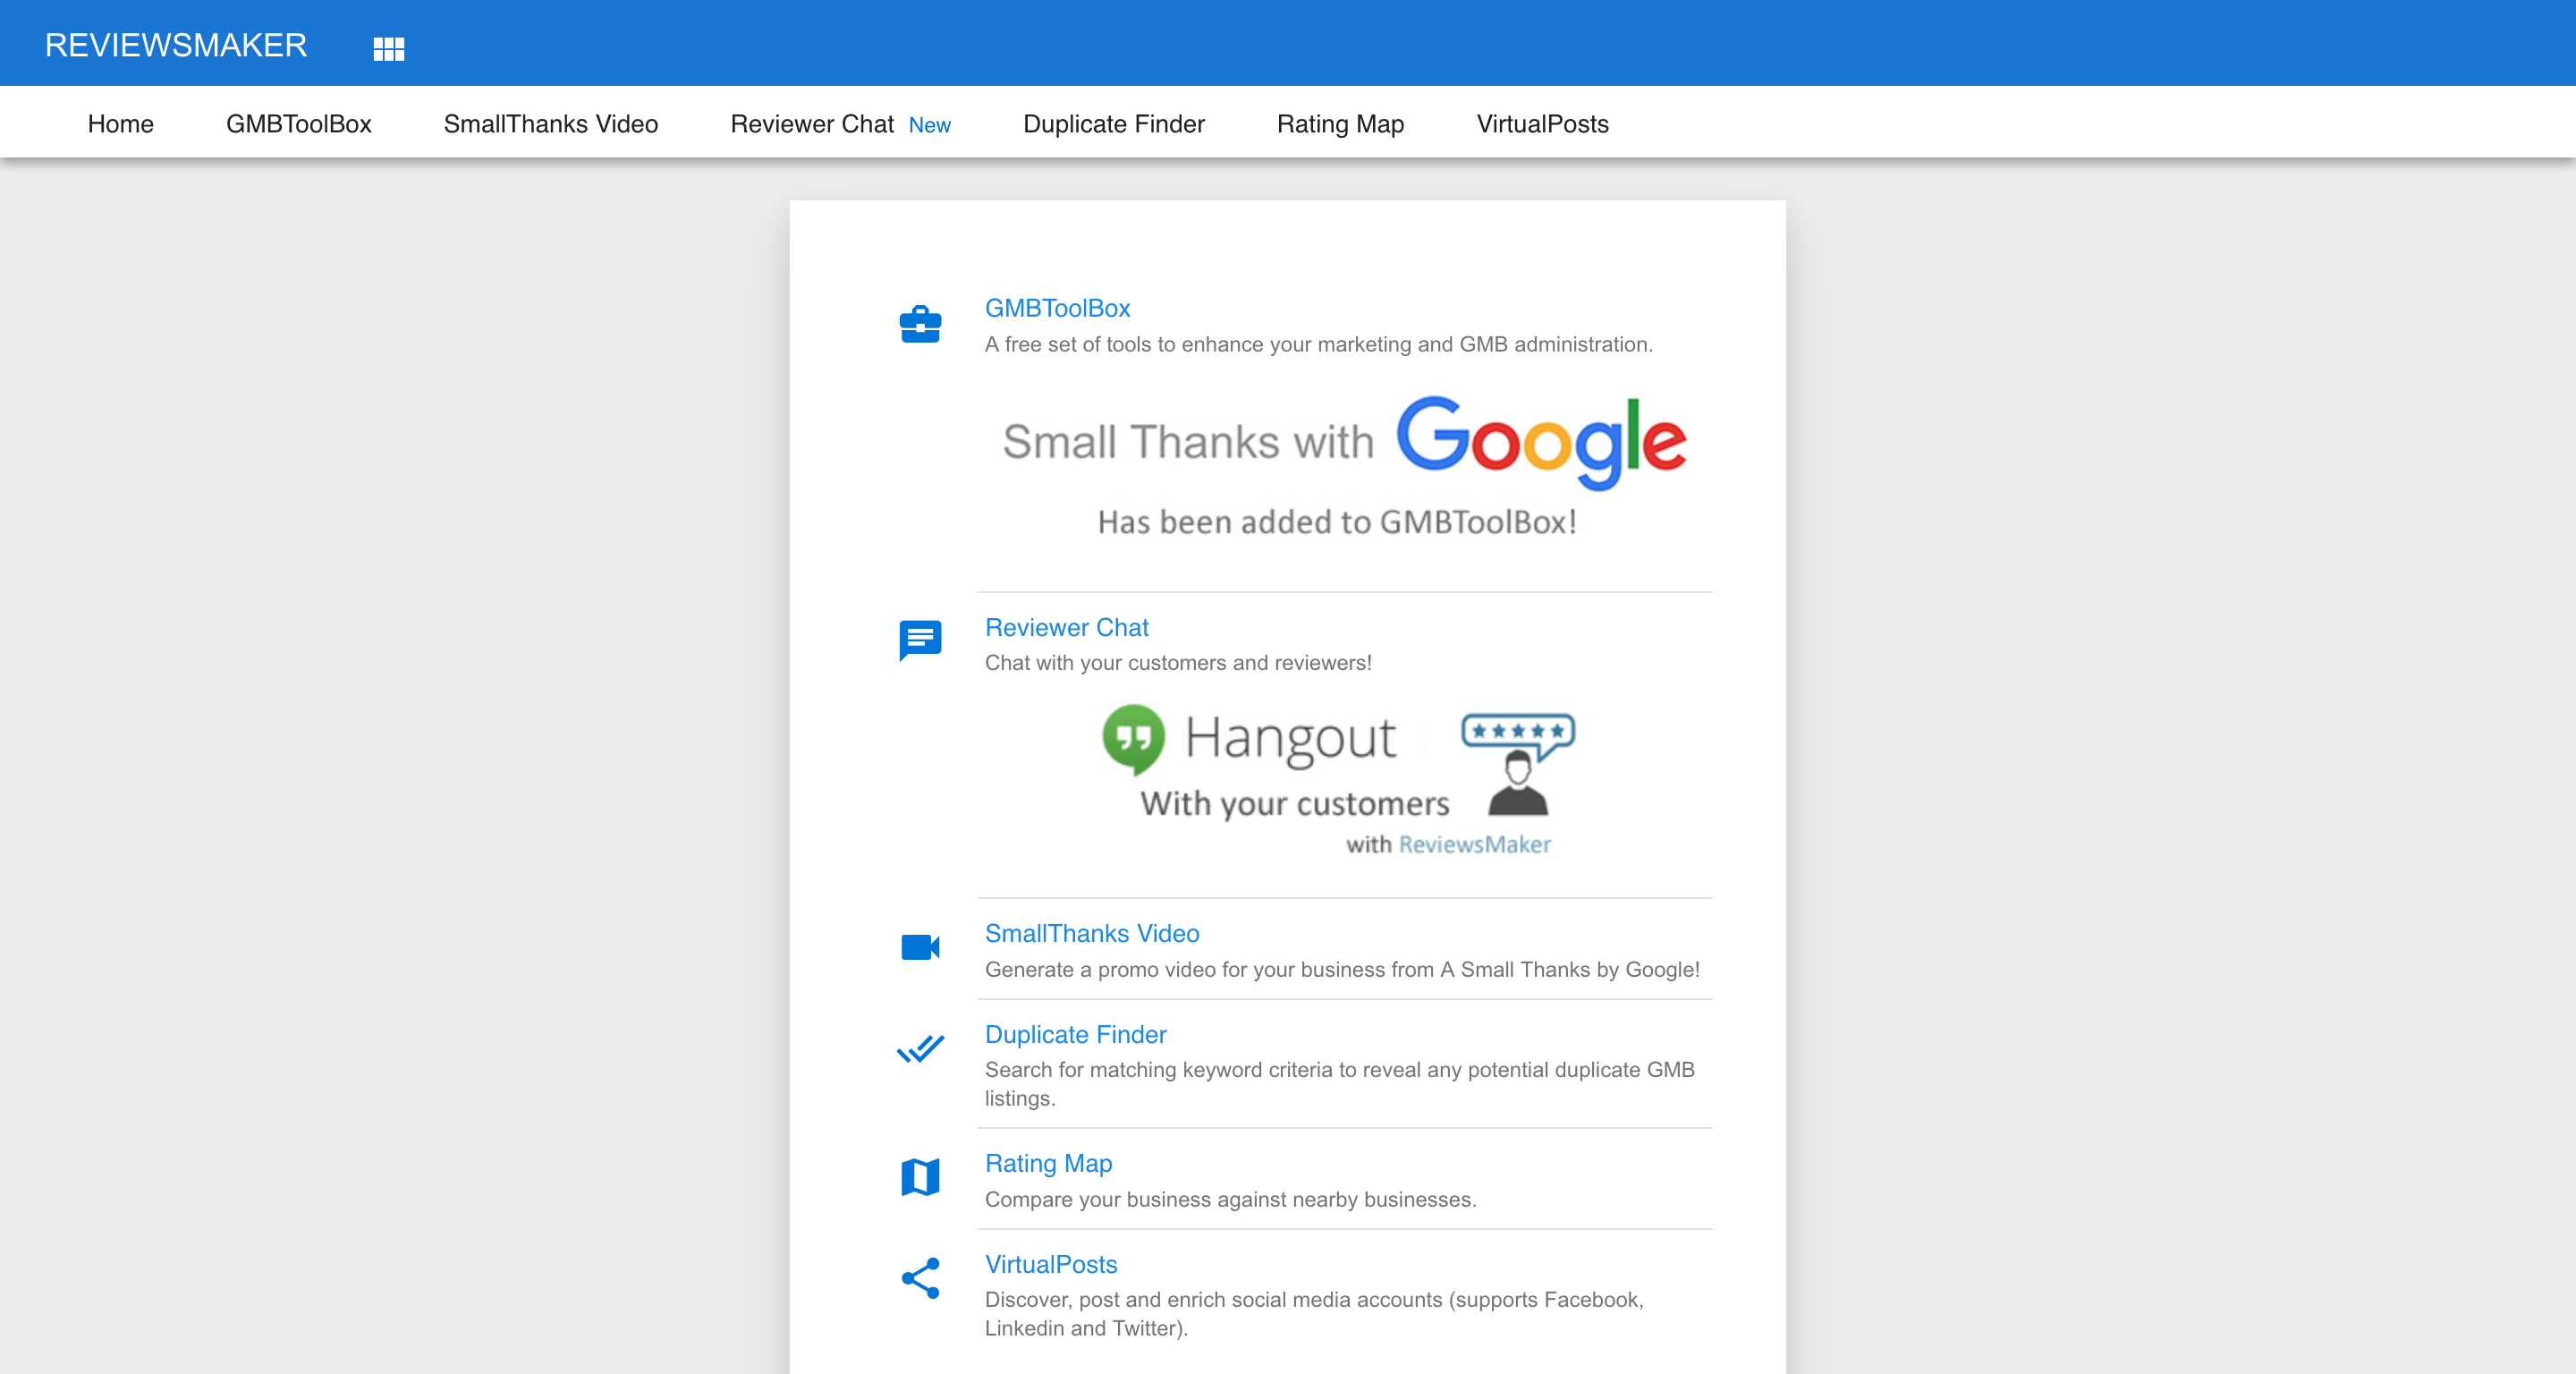Click the Duplicate Finder double-check icon

point(920,1049)
